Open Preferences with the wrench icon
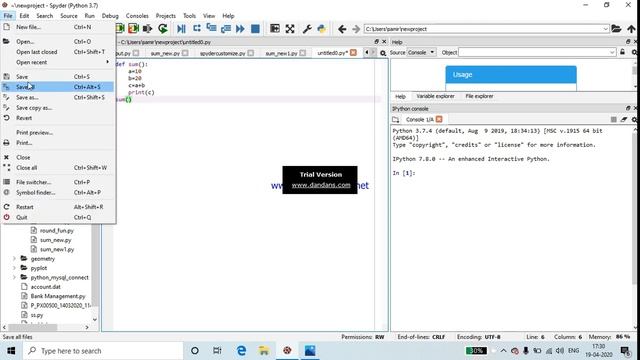 (307, 29)
